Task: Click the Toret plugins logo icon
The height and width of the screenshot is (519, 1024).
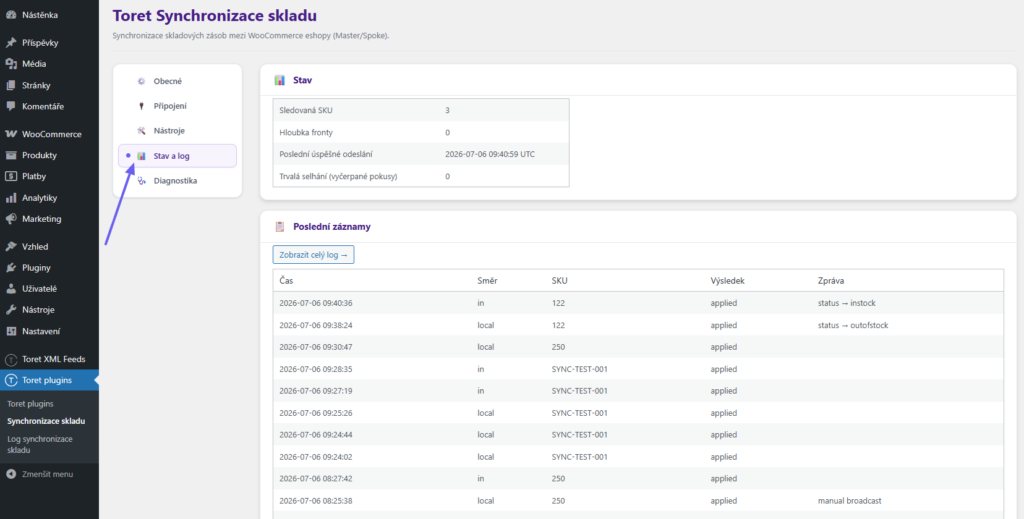Action: pos(10,380)
